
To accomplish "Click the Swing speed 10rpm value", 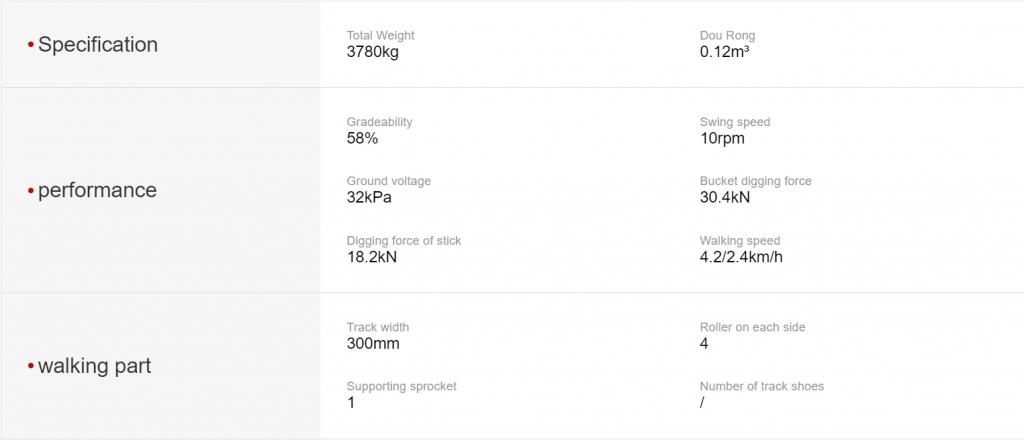I will pos(722,138).
